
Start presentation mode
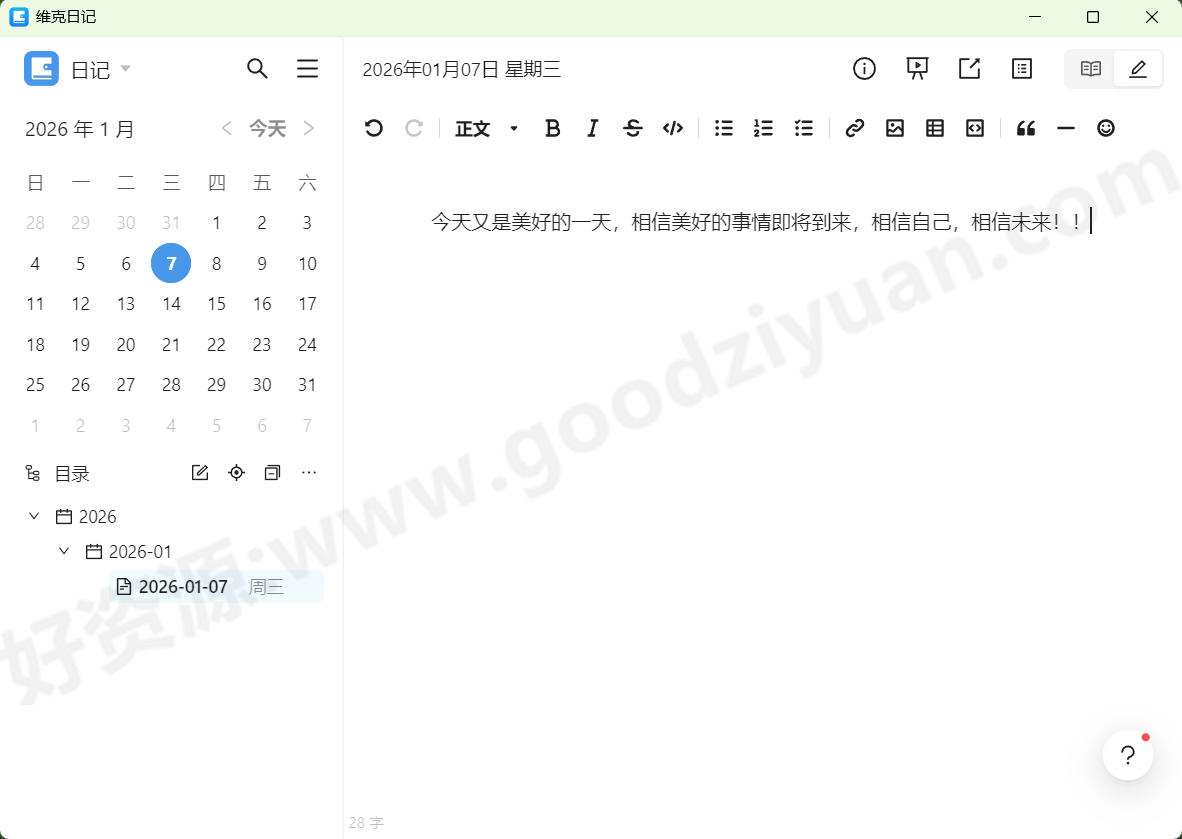917,68
